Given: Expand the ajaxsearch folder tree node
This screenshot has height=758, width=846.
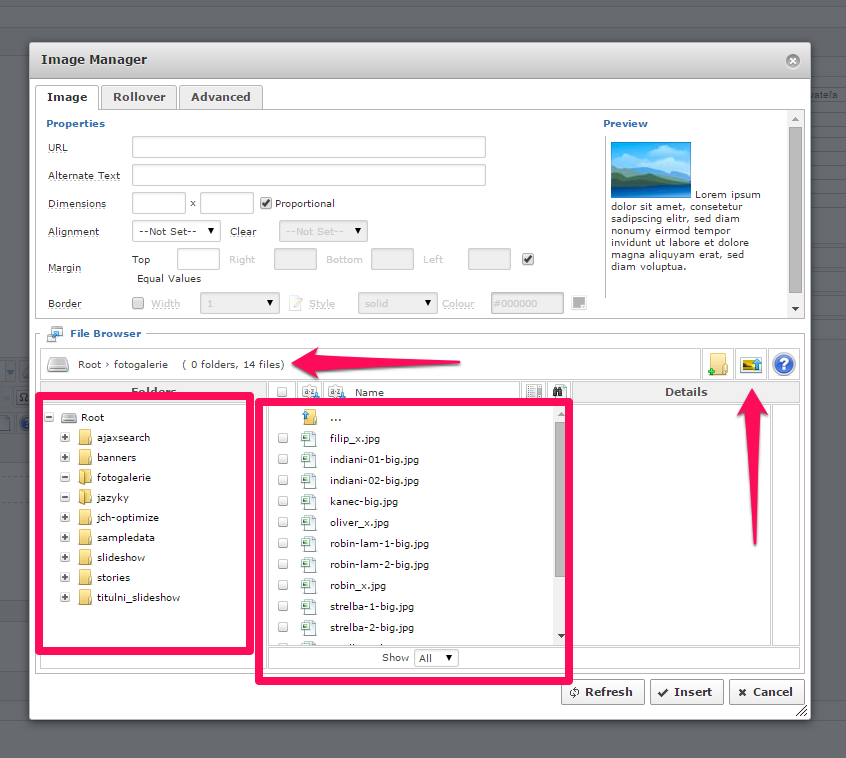Looking at the screenshot, I should click(x=65, y=438).
